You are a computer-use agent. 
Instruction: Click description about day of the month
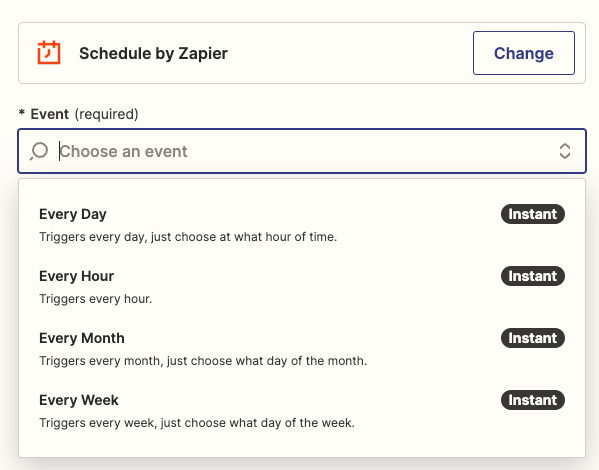203,361
